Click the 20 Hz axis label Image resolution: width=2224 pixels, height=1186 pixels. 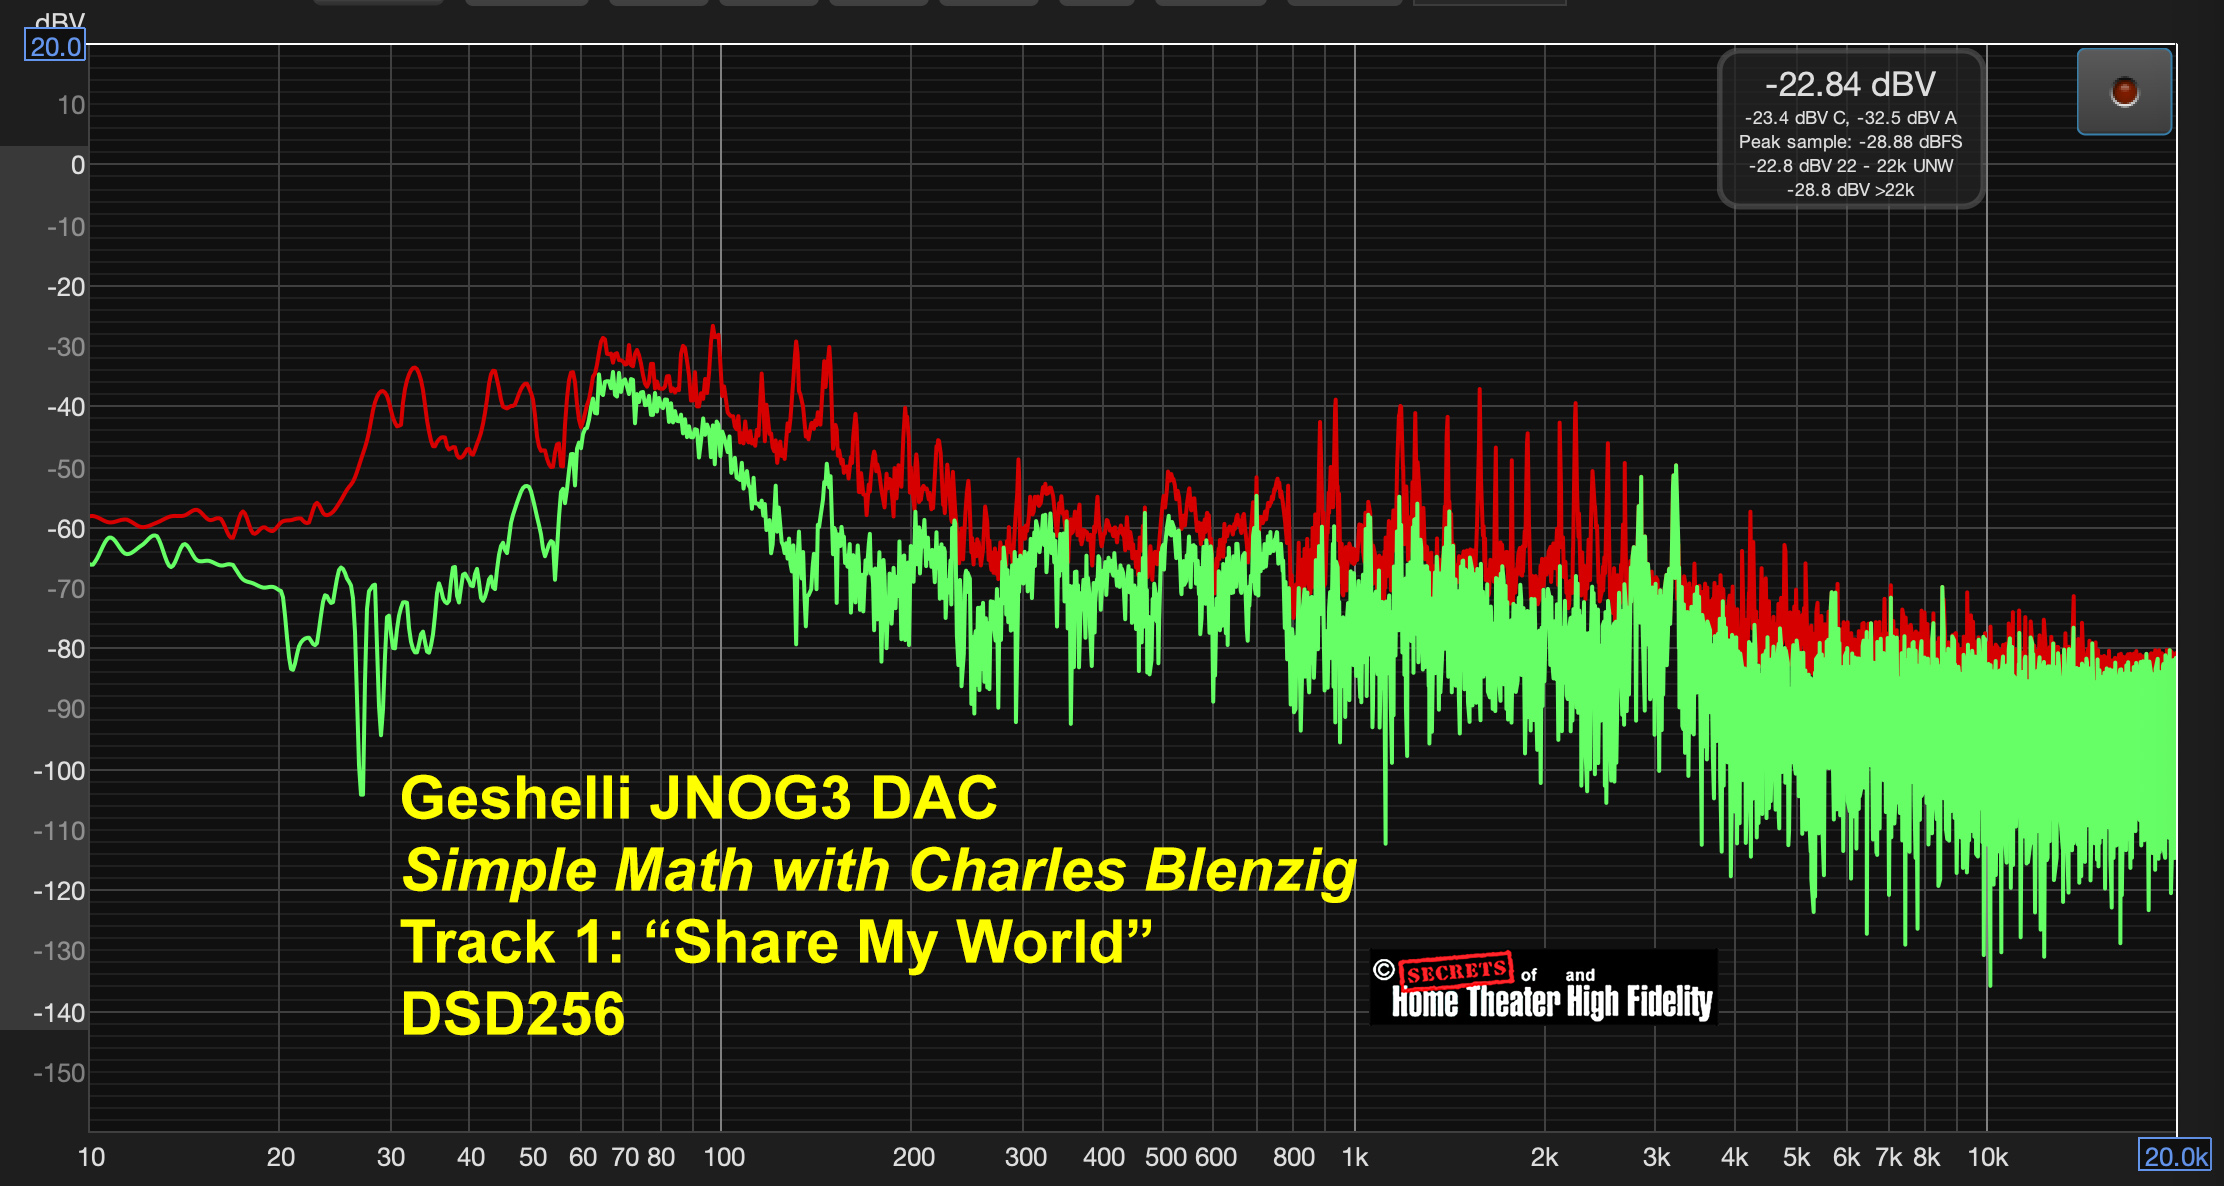pos(280,1157)
